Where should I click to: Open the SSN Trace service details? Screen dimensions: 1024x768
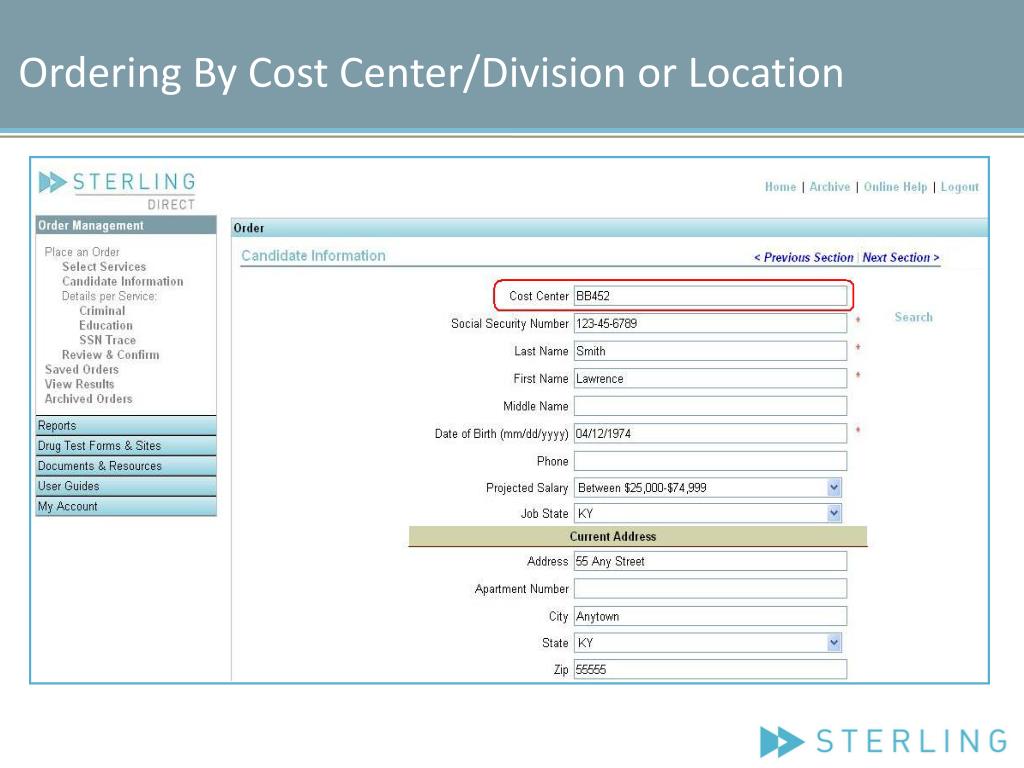[108, 340]
